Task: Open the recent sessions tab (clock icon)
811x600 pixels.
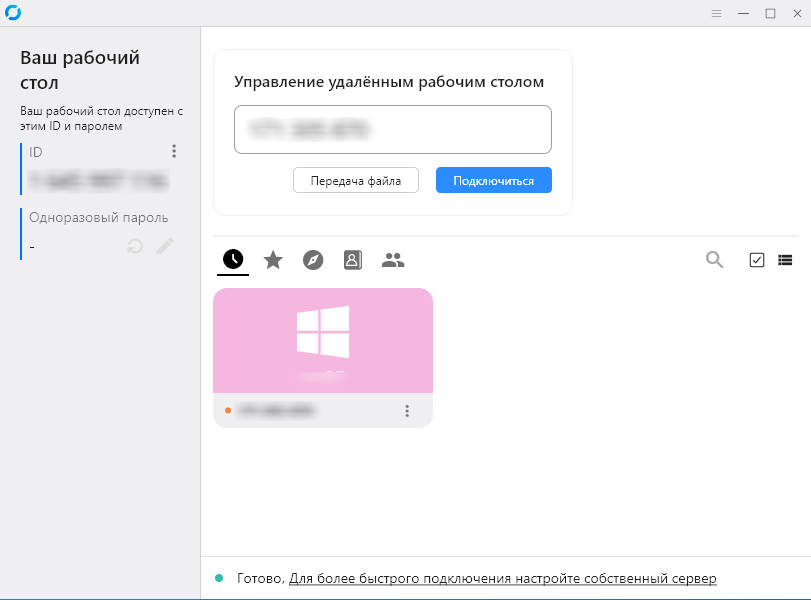Action: tap(232, 259)
